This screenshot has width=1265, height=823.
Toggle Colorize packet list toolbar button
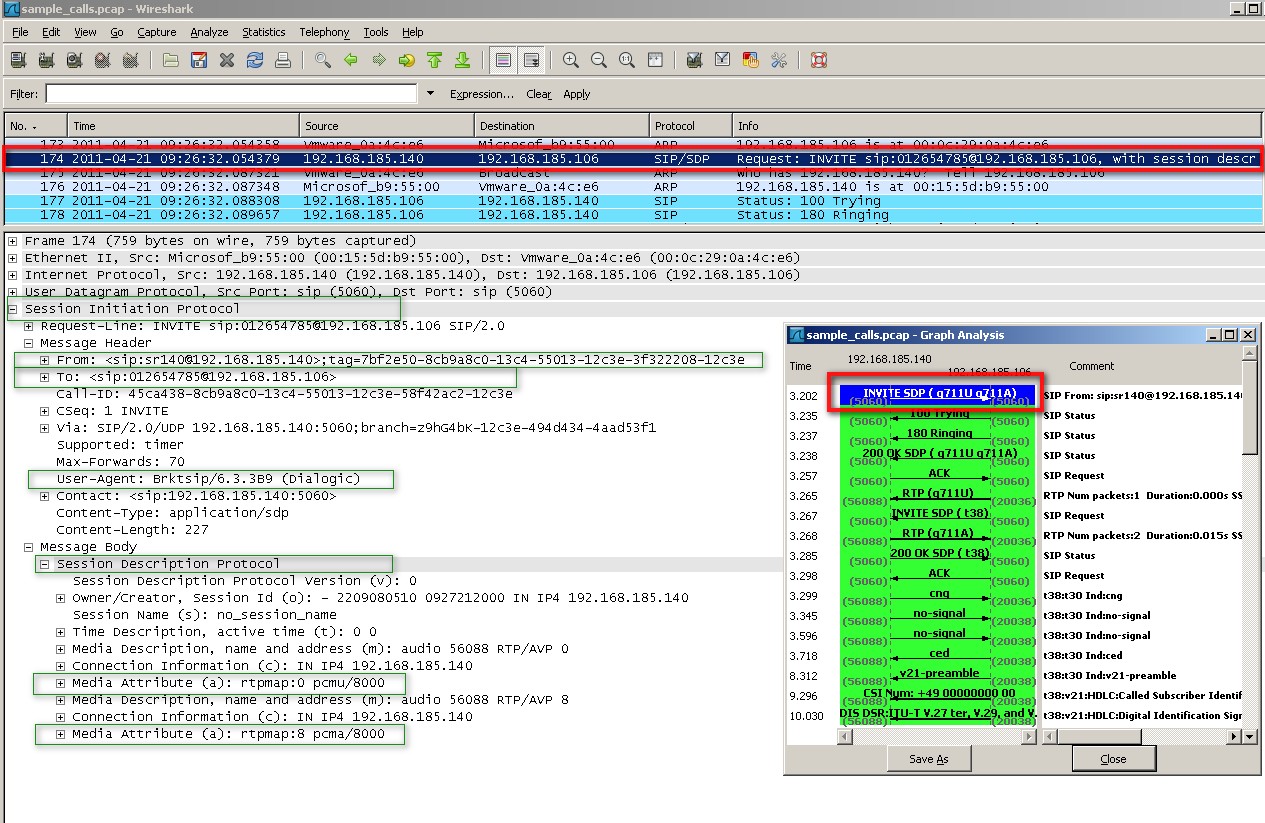(503, 61)
